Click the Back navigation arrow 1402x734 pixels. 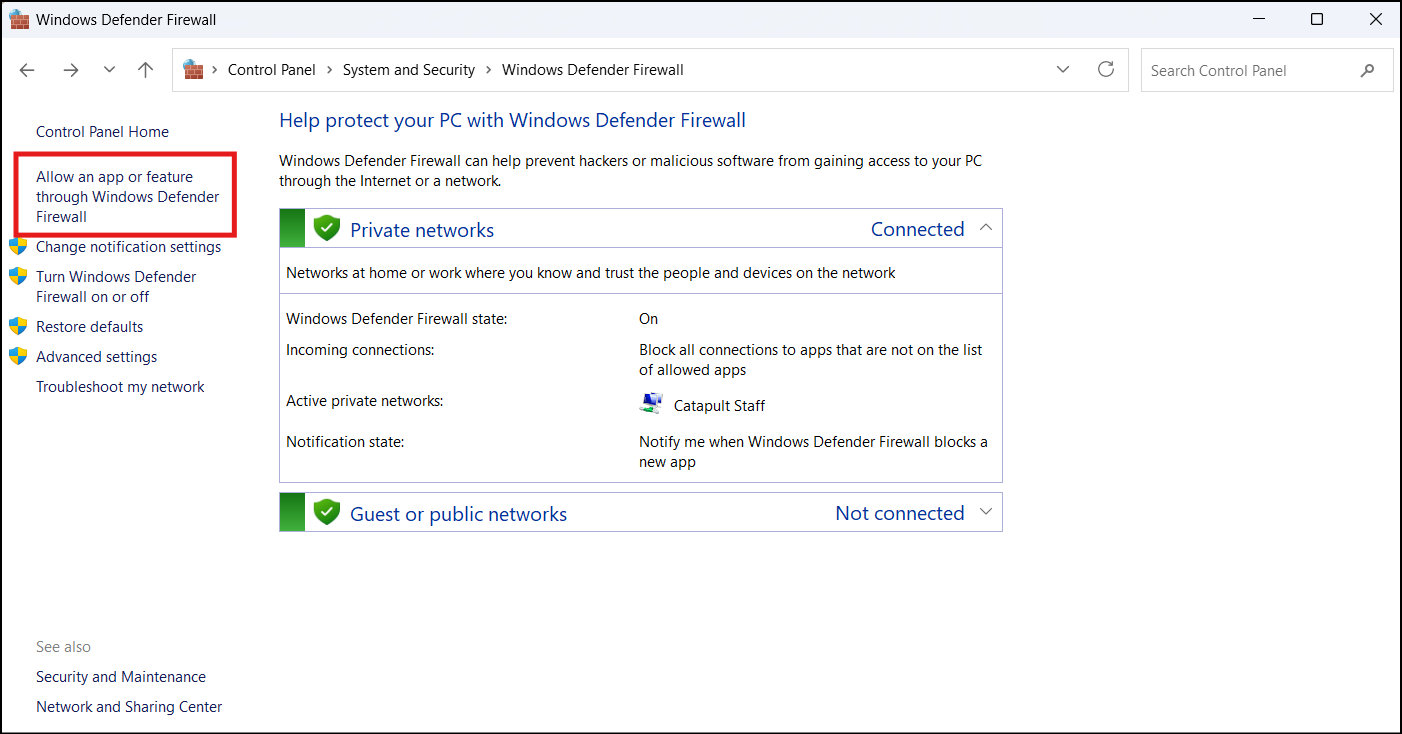[x=27, y=70]
